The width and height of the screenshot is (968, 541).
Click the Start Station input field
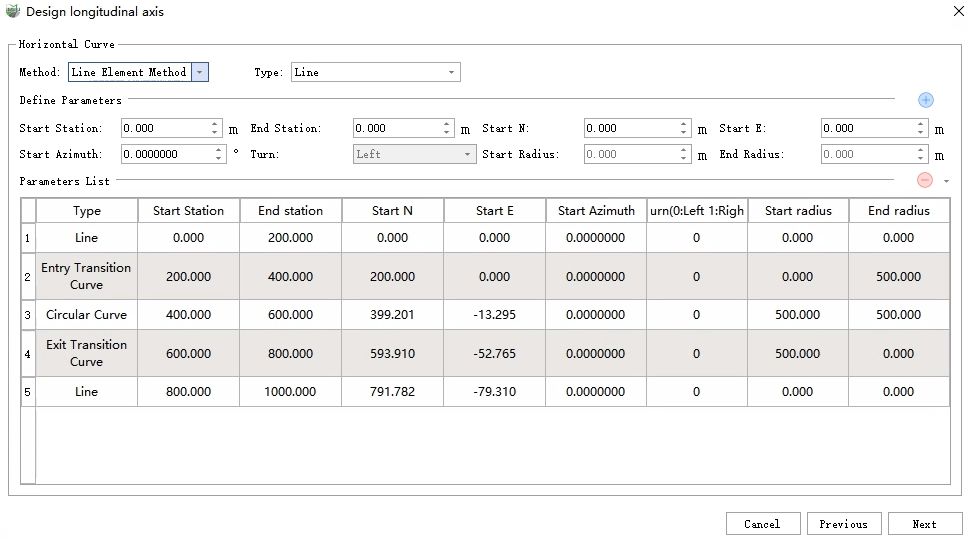tap(165, 128)
